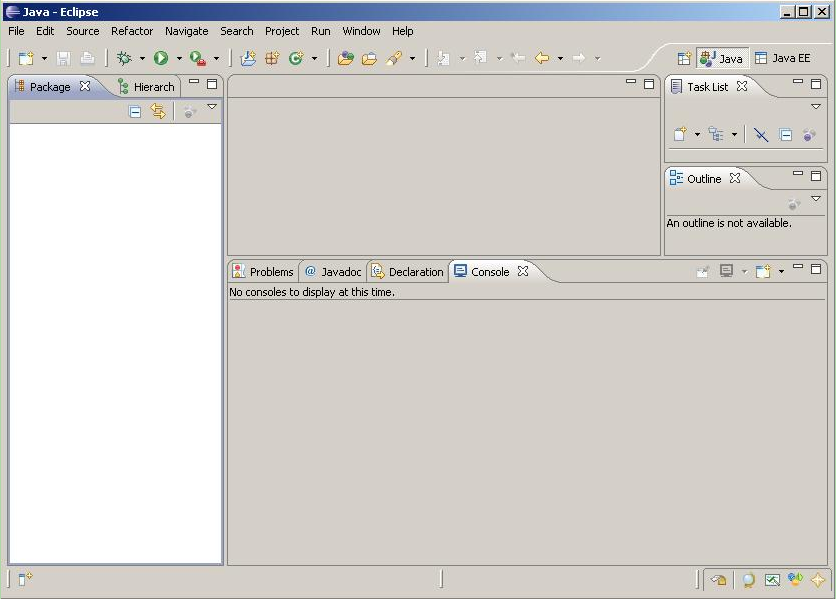
Task: Collapse all in the Task List
Action: pyautogui.click(x=785, y=134)
